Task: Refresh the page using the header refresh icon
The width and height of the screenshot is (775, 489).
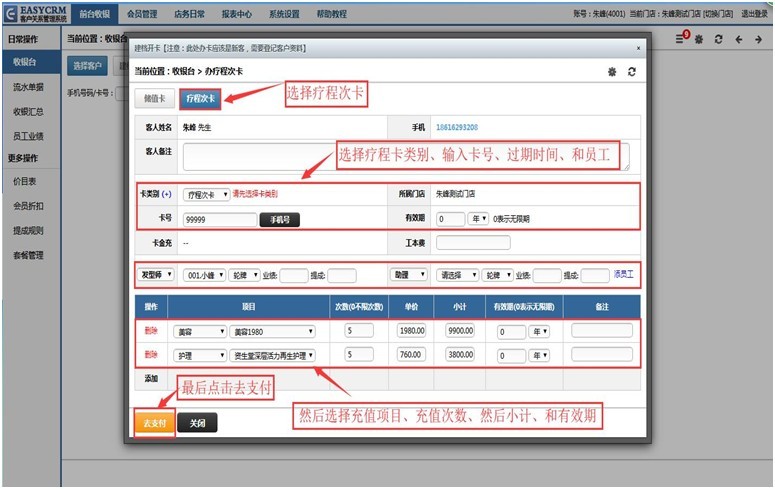Action: (719, 39)
